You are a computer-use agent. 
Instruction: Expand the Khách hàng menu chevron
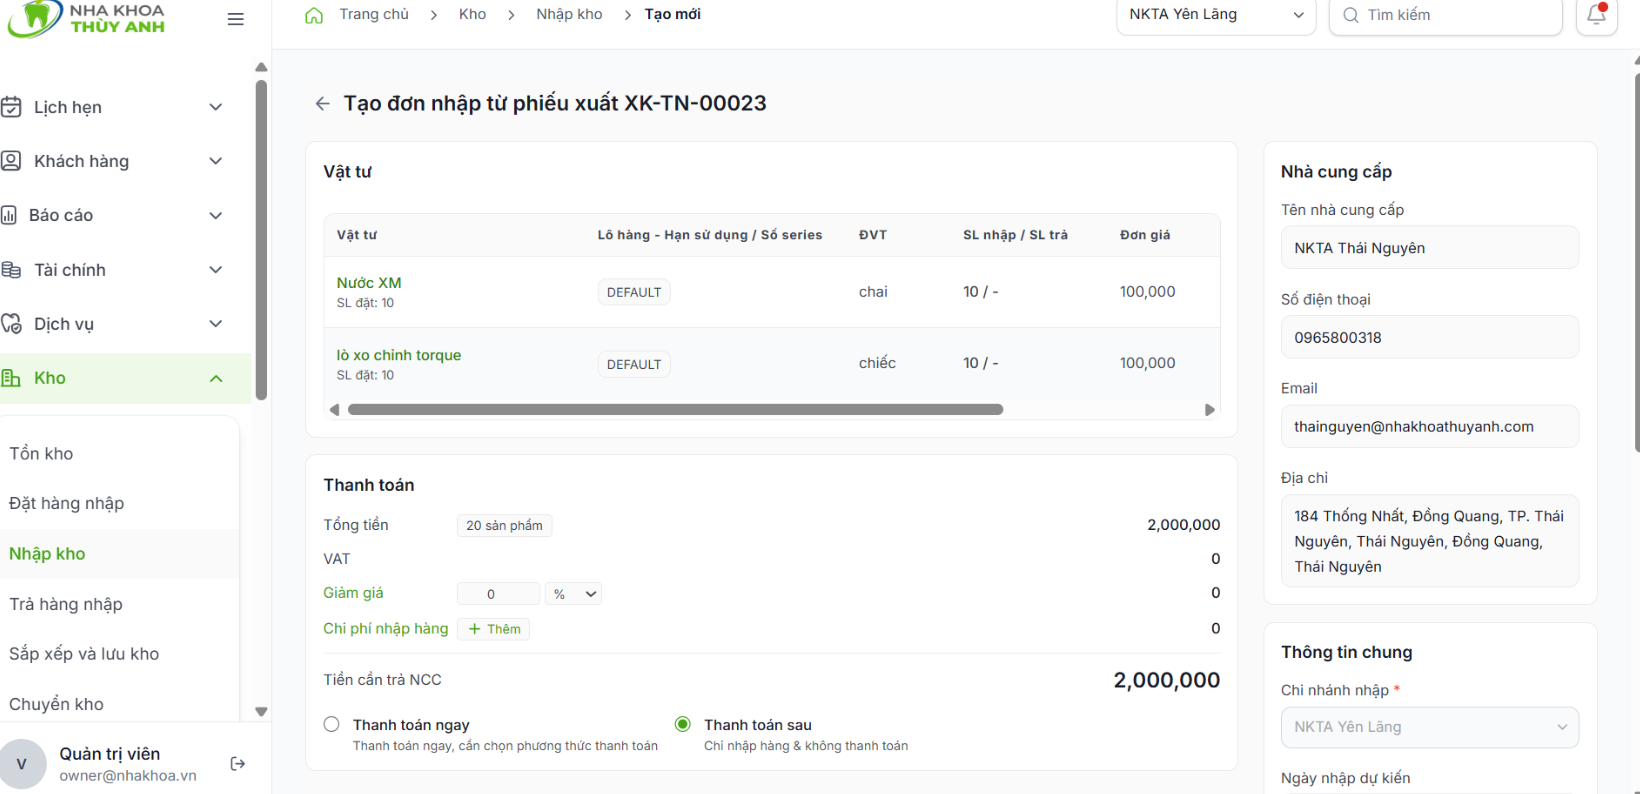[x=216, y=161]
